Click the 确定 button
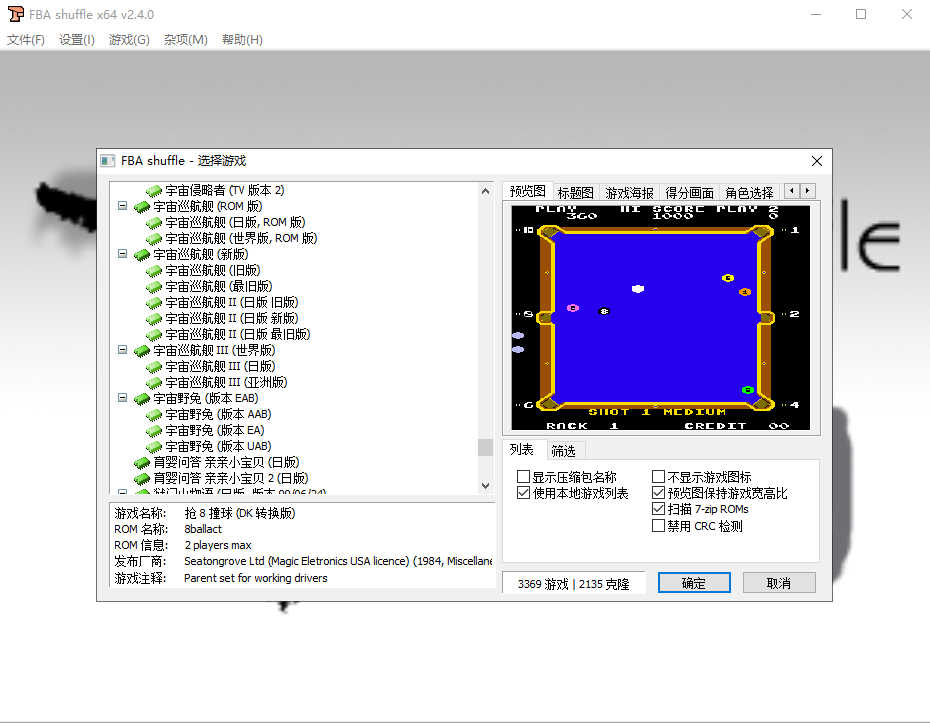 point(694,582)
